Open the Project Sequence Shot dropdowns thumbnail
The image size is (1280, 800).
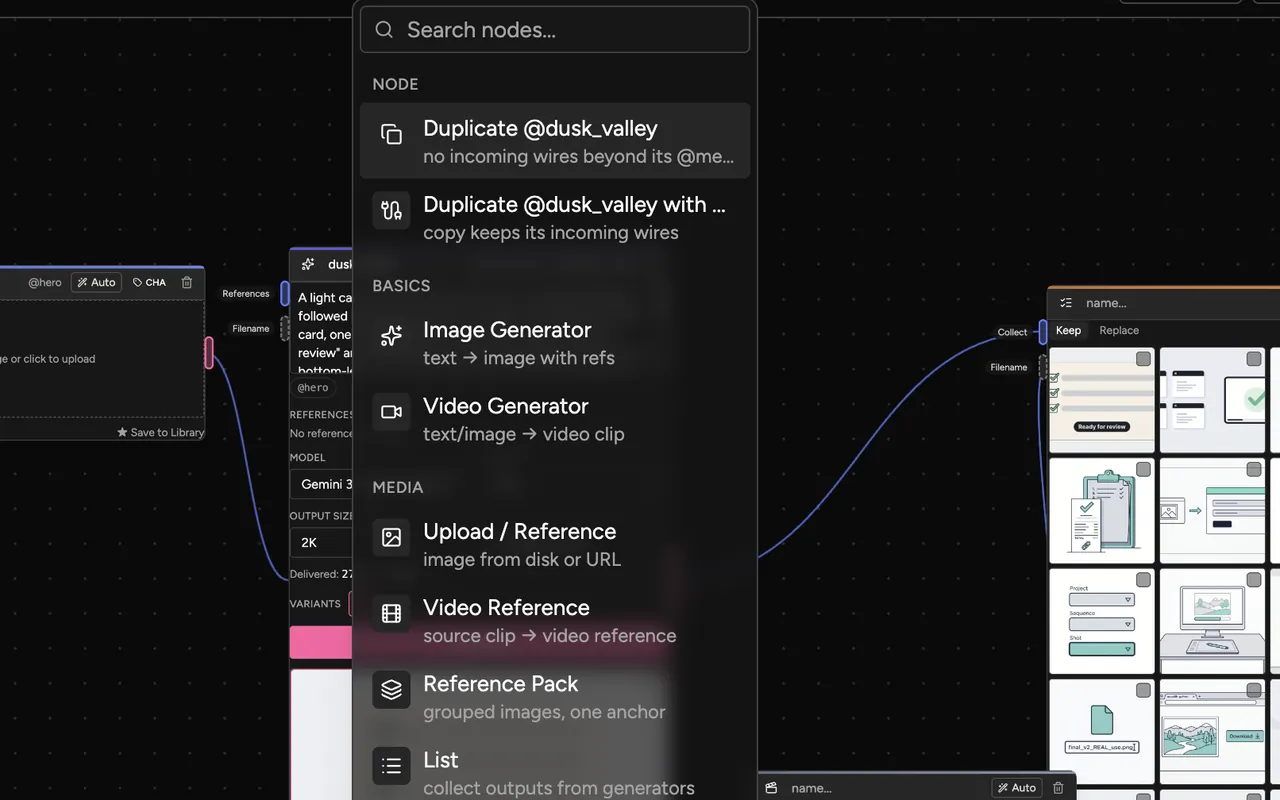(1101, 621)
